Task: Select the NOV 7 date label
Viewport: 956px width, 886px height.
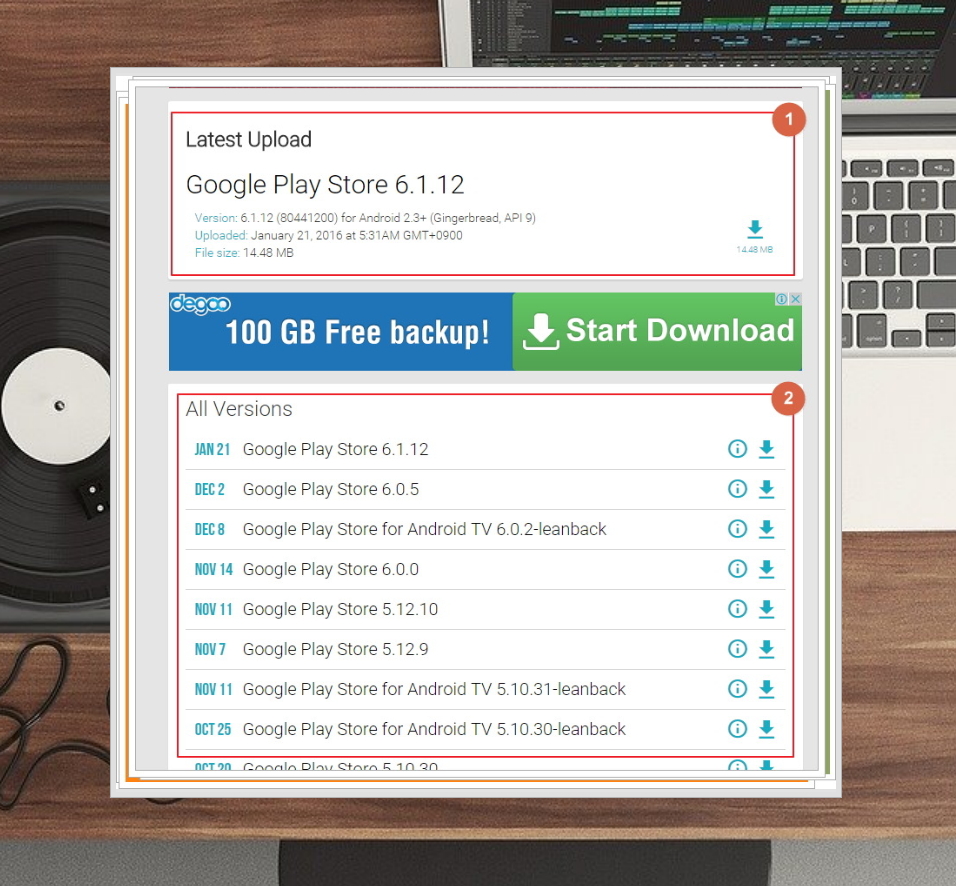Action: pos(210,649)
